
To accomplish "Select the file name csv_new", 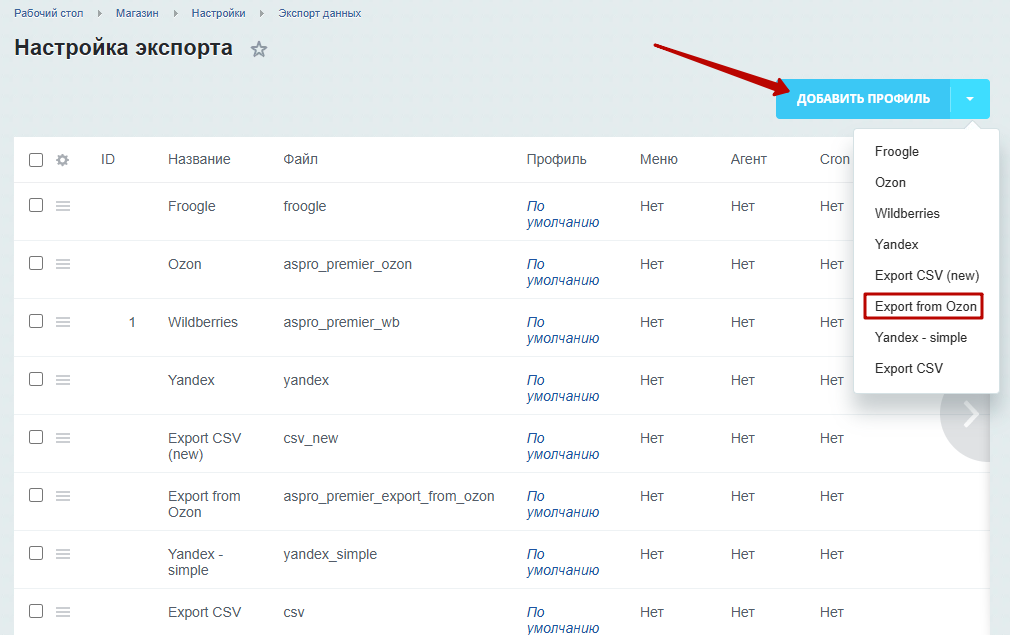I will point(310,438).
